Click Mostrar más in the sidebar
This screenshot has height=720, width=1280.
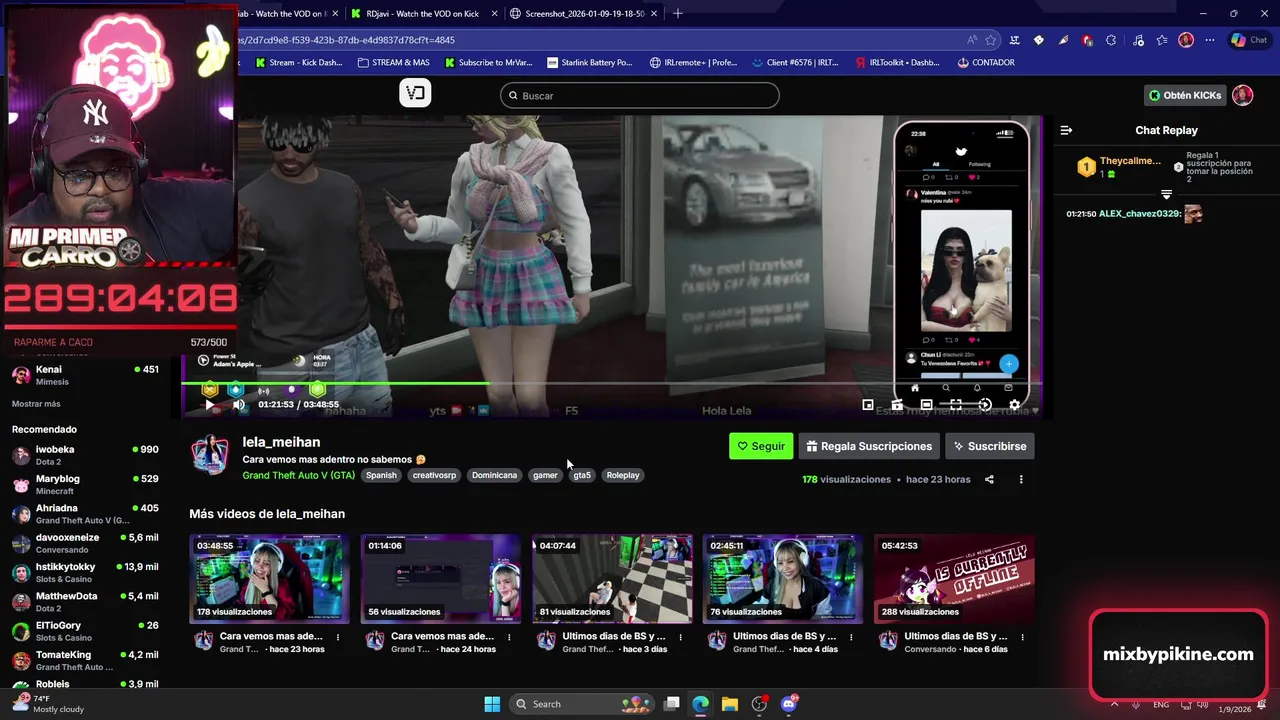pyautogui.click(x=36, y=404)
